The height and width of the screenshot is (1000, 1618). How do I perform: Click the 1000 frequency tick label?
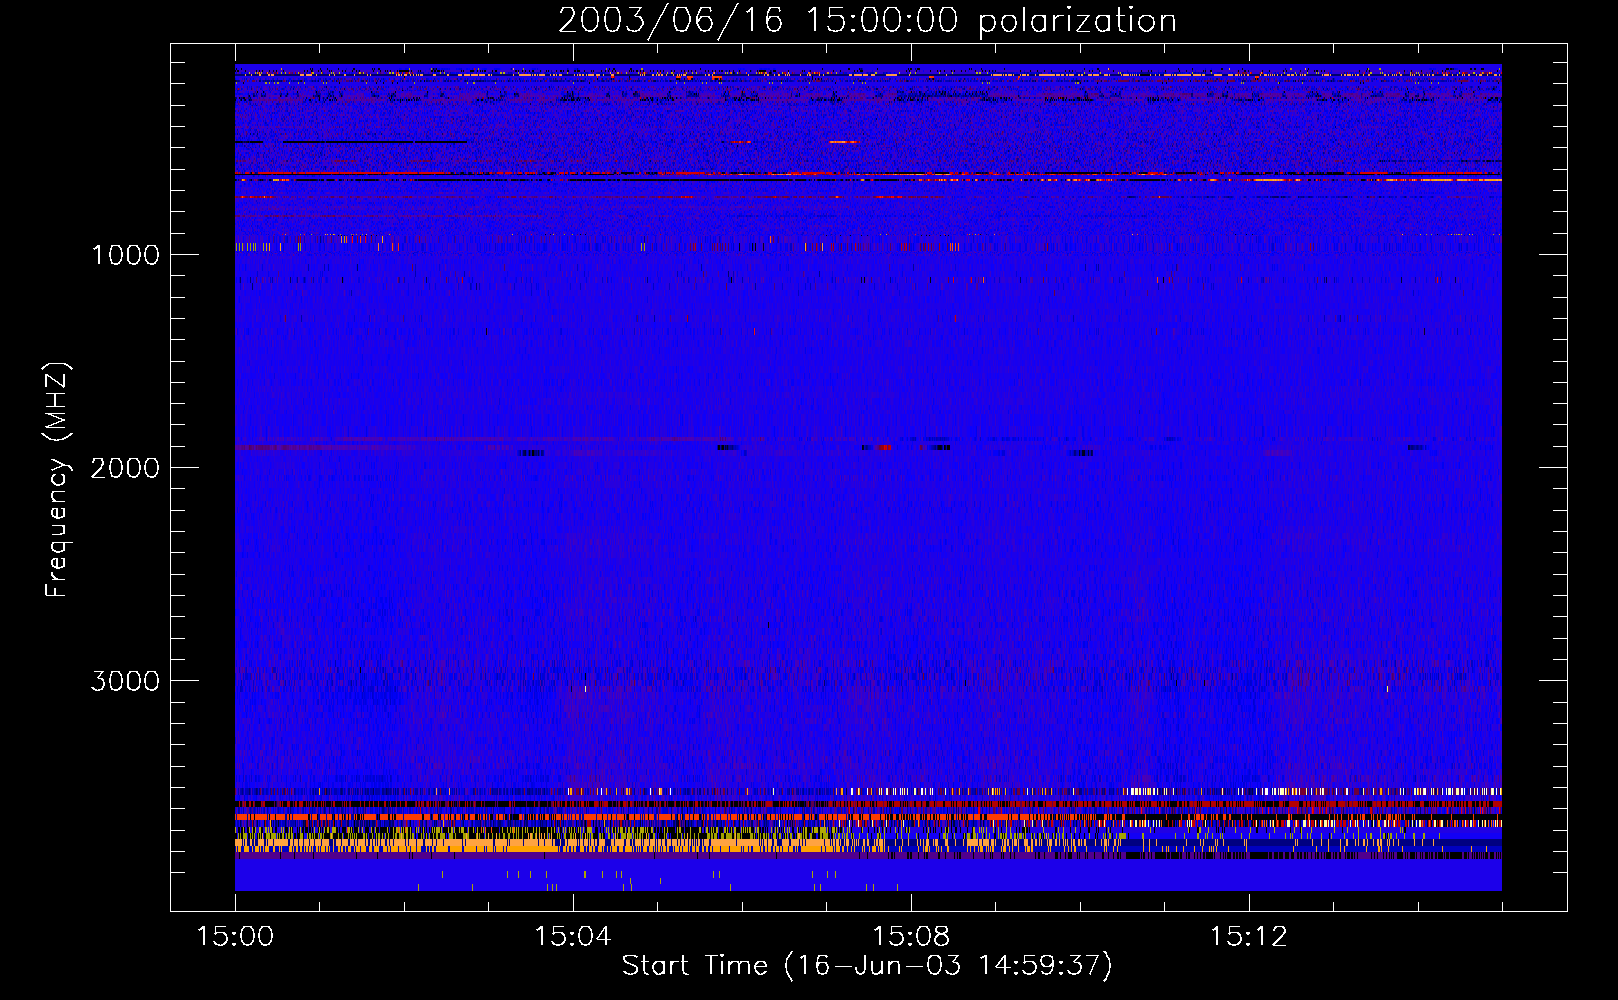pyautogui.click(x=125, y=255)
